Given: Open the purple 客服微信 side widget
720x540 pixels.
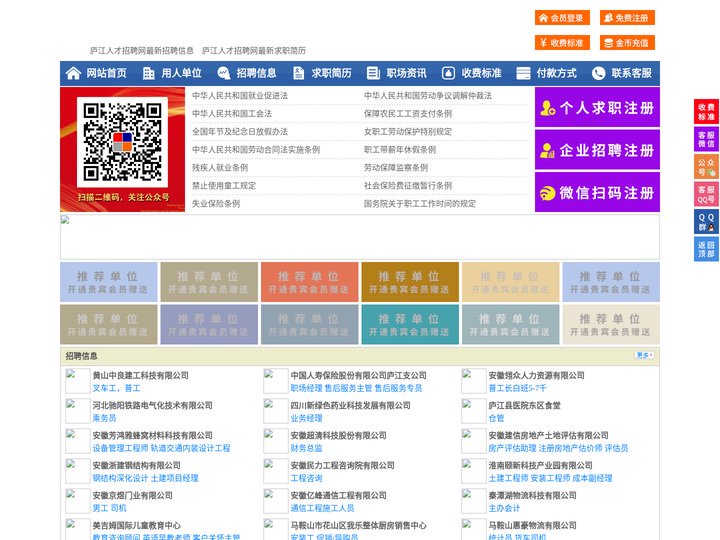Looking at the screenshot, I should [x=706, y=139].
